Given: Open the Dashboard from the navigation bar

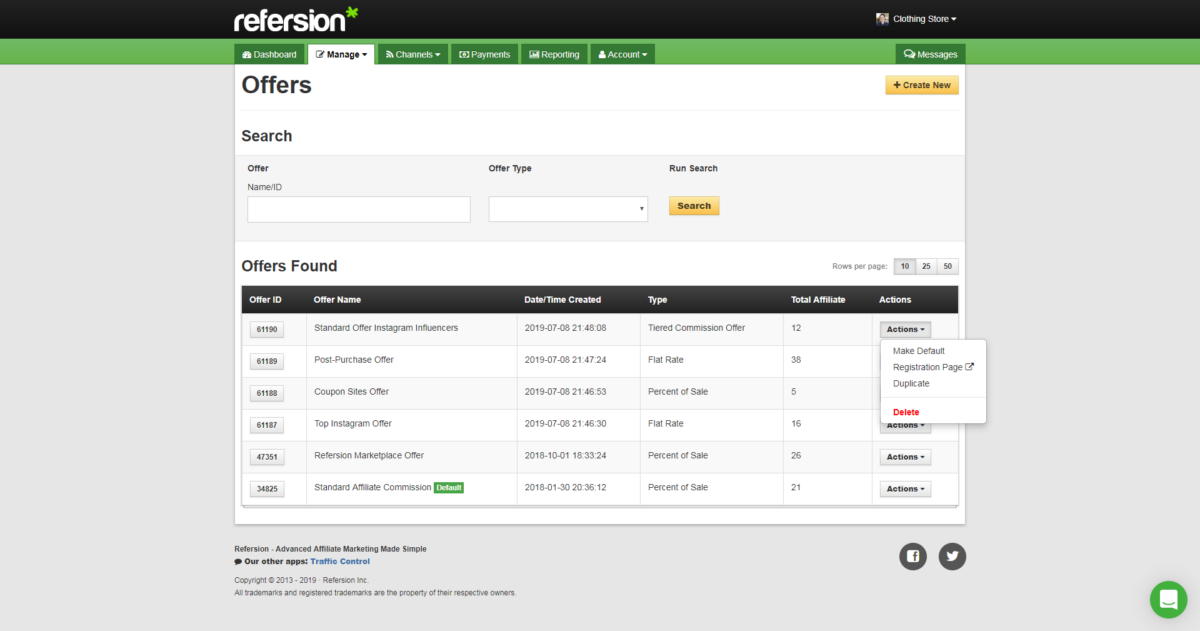Looking at the screenshot, I should coord(269,54).
